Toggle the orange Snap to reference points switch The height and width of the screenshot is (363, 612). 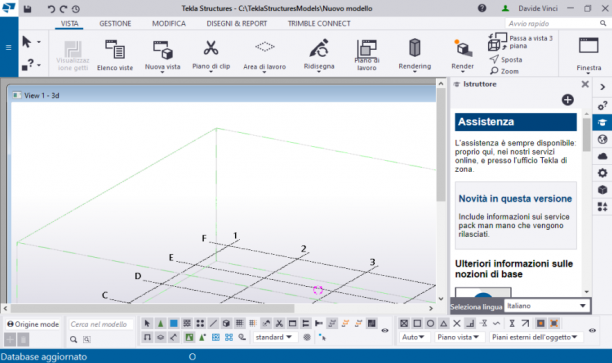click(x=541, y=323)
